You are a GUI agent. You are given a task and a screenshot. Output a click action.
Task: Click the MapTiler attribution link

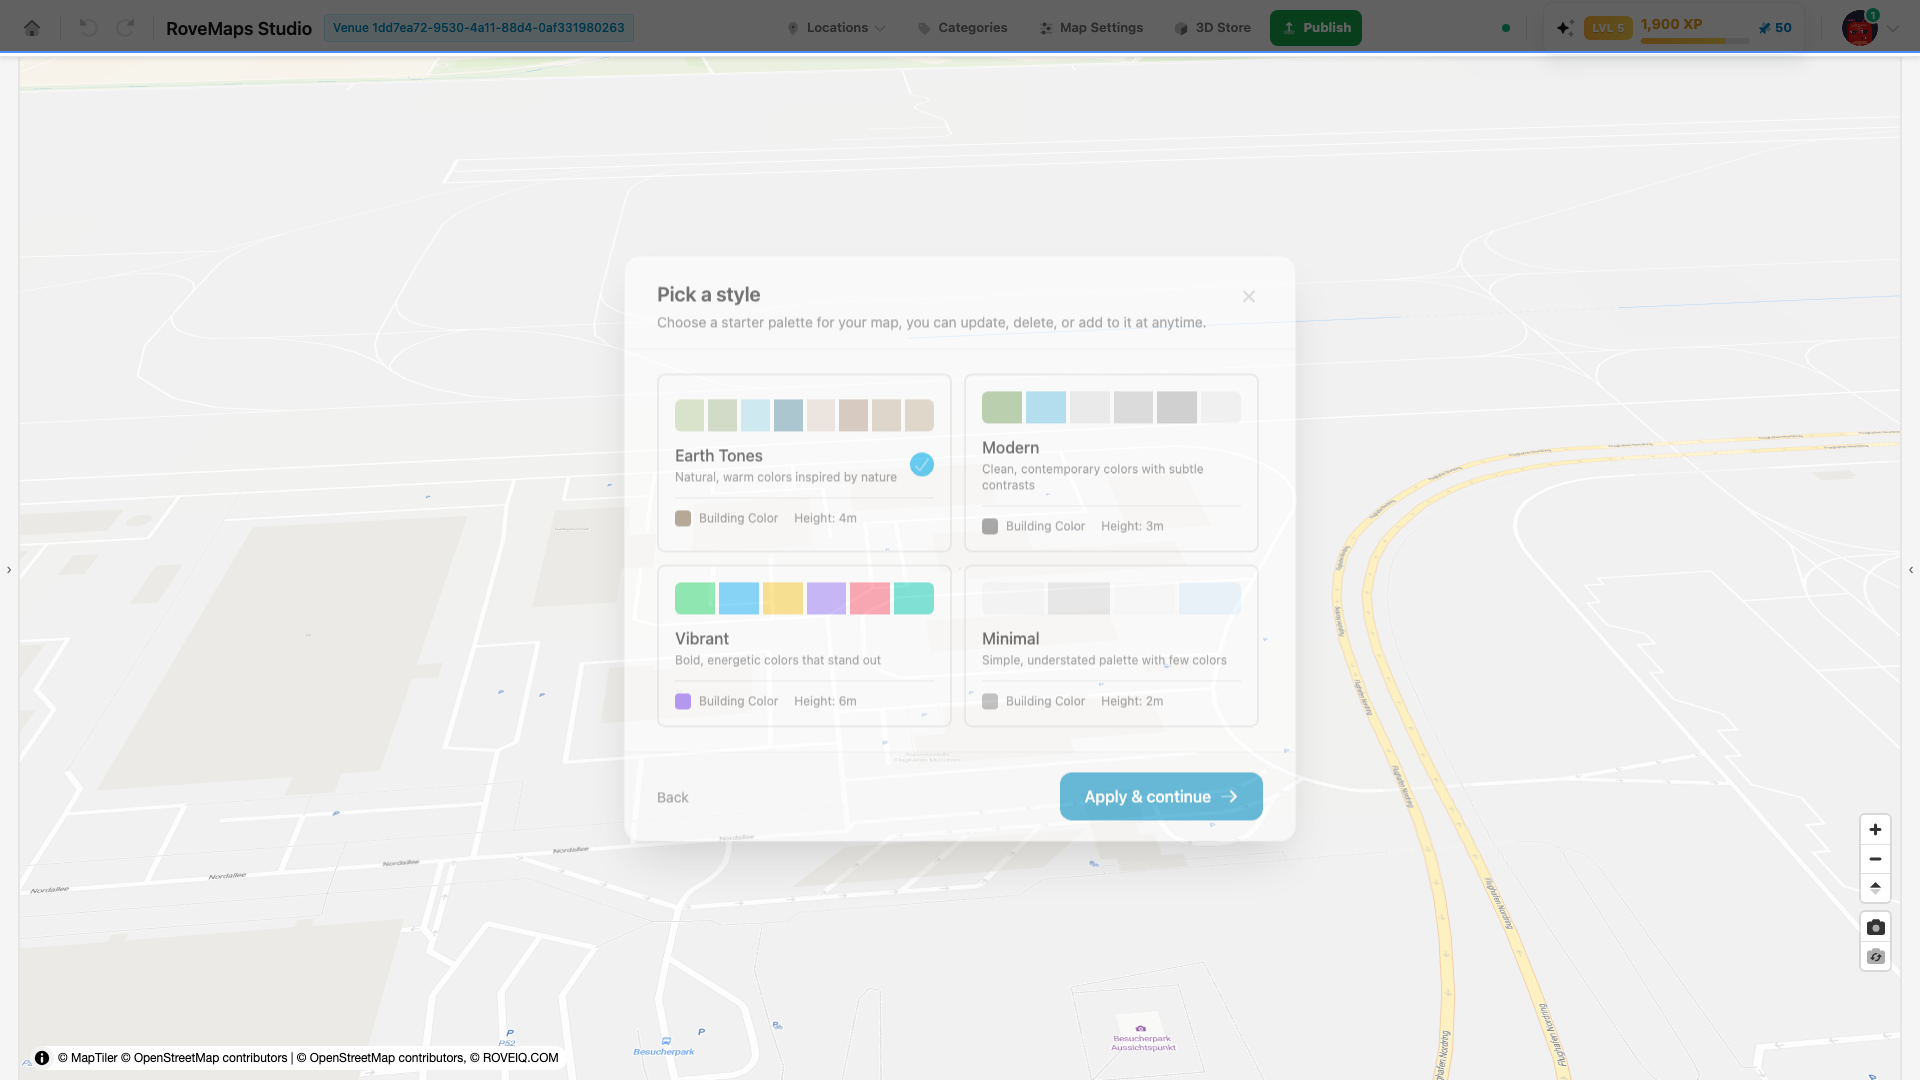point(87,1058)
